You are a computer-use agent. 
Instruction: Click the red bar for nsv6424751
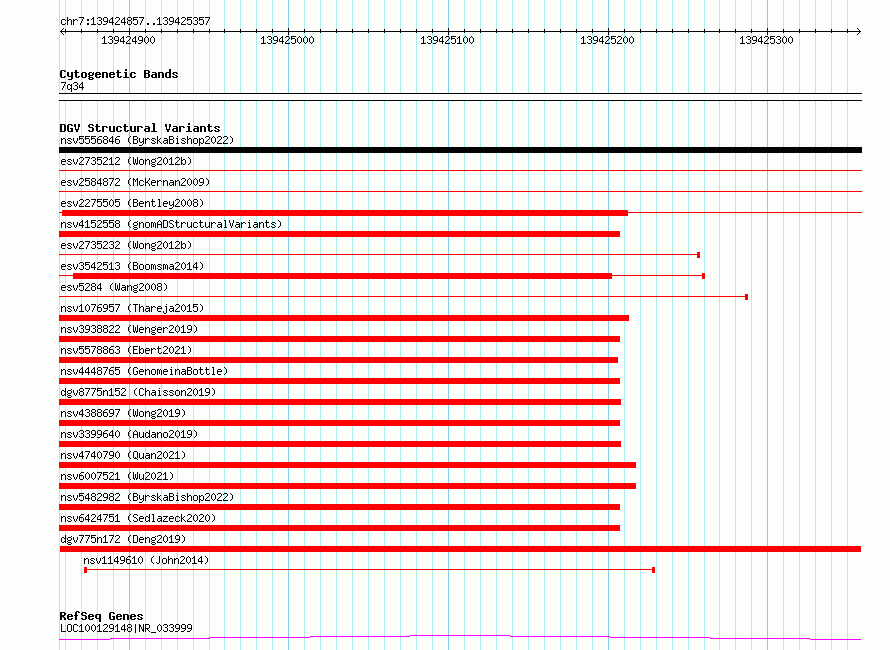pos(339,528)
